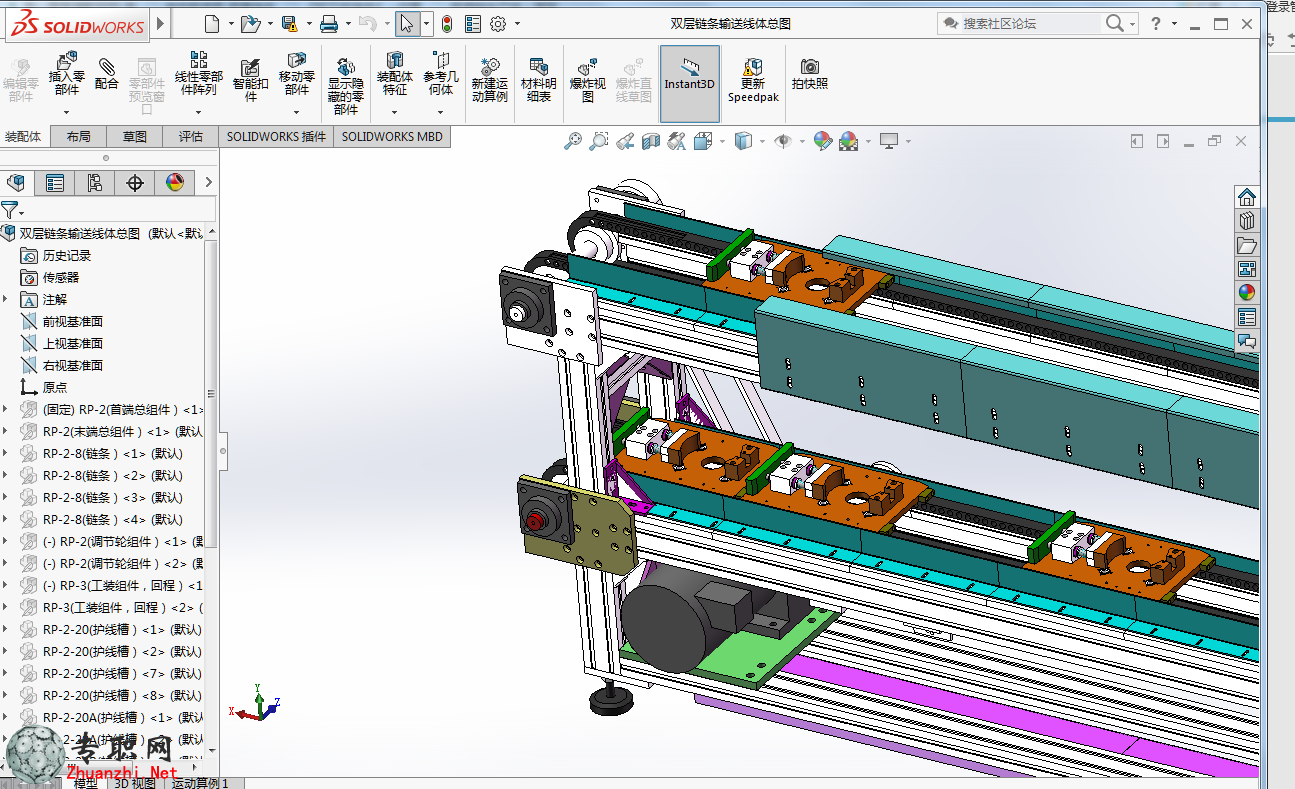Open dropdown under 插入零部件 button
This screenshot has height=789, width=1295.
(x=66, y=110)
